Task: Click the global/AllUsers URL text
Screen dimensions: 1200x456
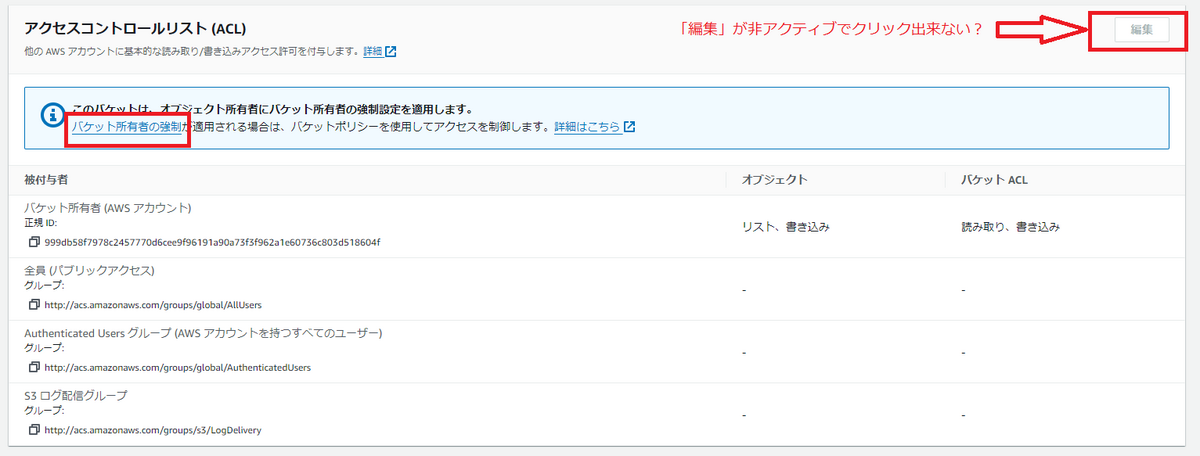Action: pos(153,304)
